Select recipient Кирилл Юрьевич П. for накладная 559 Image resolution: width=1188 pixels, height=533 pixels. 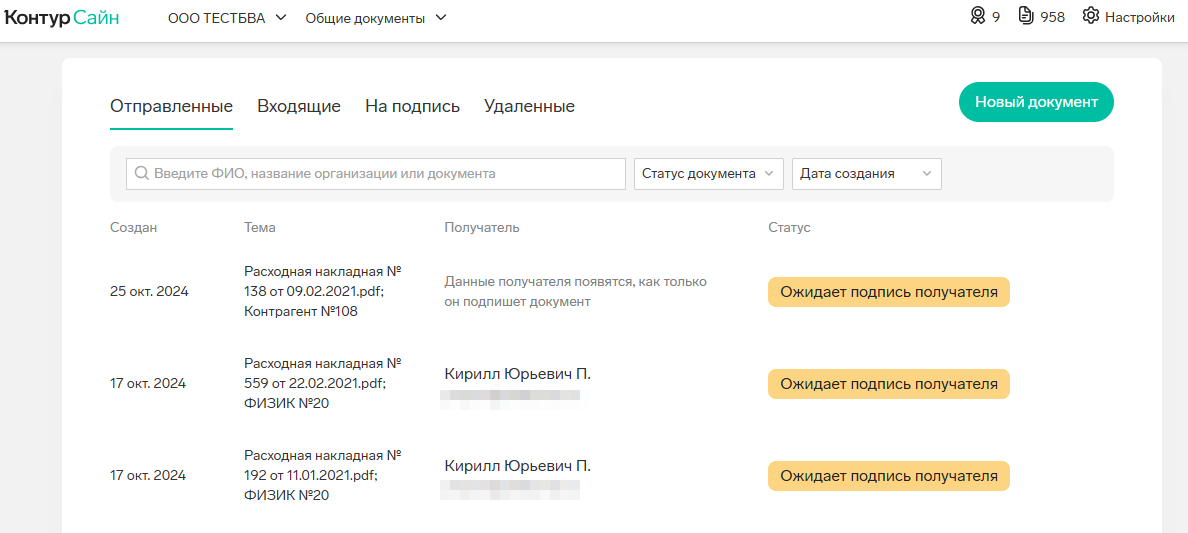(x=517, y=374)
